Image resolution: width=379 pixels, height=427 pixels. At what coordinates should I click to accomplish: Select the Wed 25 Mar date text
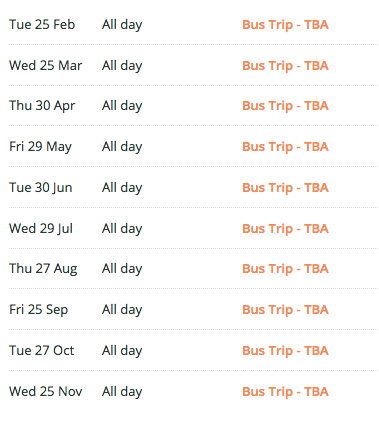point(46,66)
